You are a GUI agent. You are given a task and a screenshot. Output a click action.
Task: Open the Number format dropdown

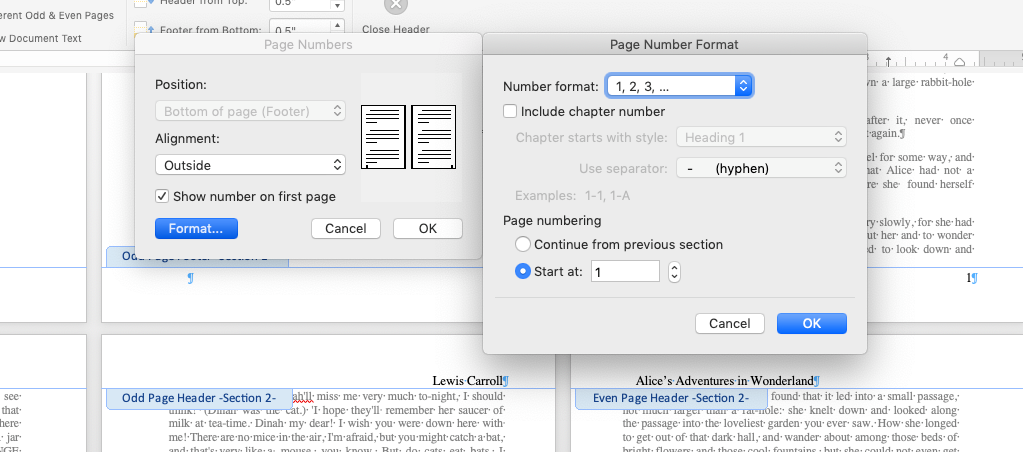point(679,86)
